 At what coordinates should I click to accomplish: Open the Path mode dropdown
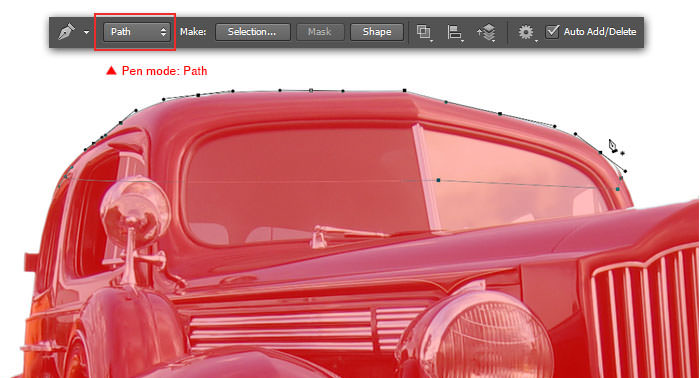point(137,32)
